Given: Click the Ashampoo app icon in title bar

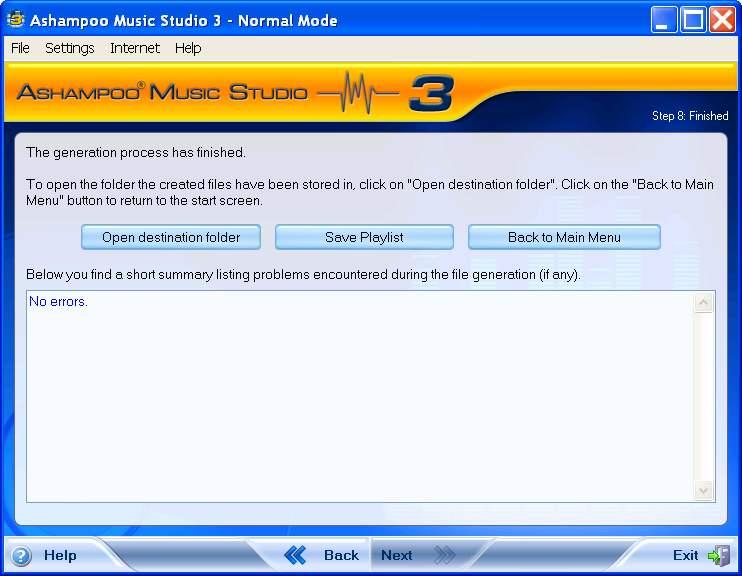Looking at the screenshot, I should click(15, 20).
